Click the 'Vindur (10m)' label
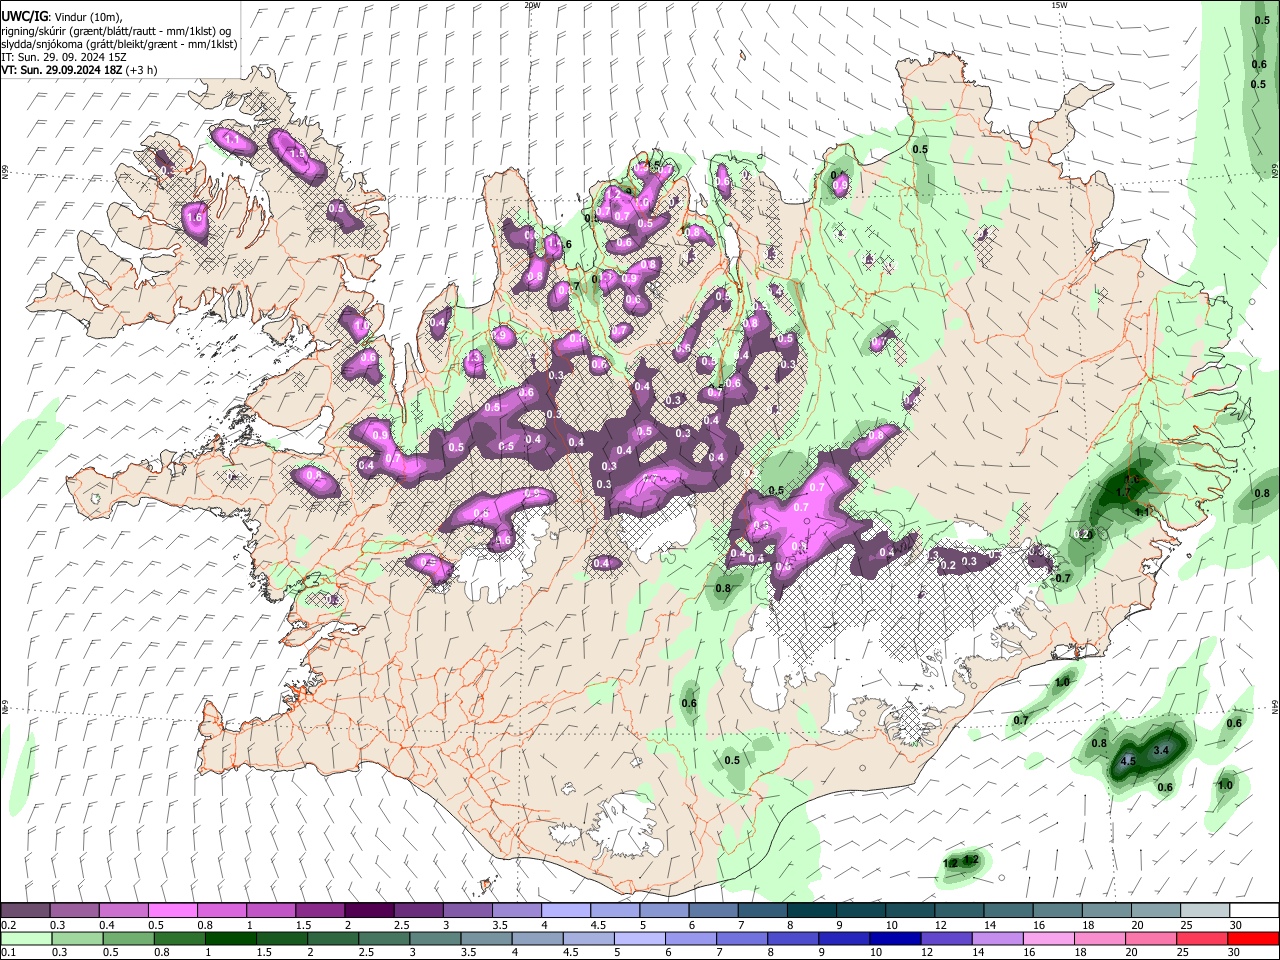1280x960 pixels. coord(86,17)
